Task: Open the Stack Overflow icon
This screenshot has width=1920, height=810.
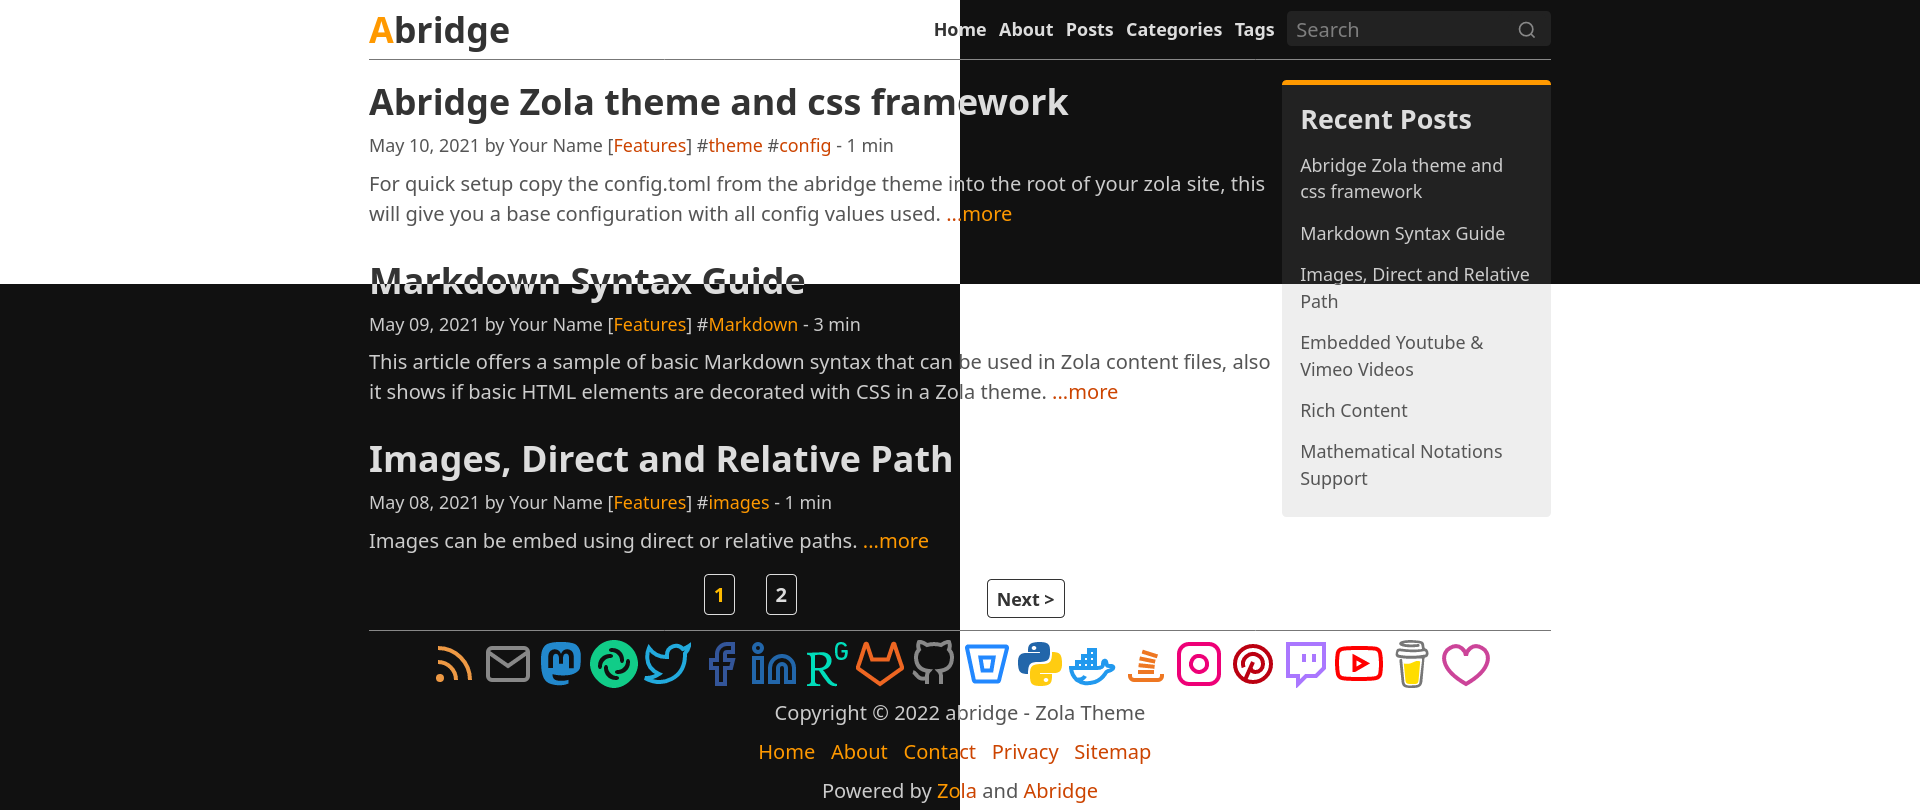Action: [1146, 664]
